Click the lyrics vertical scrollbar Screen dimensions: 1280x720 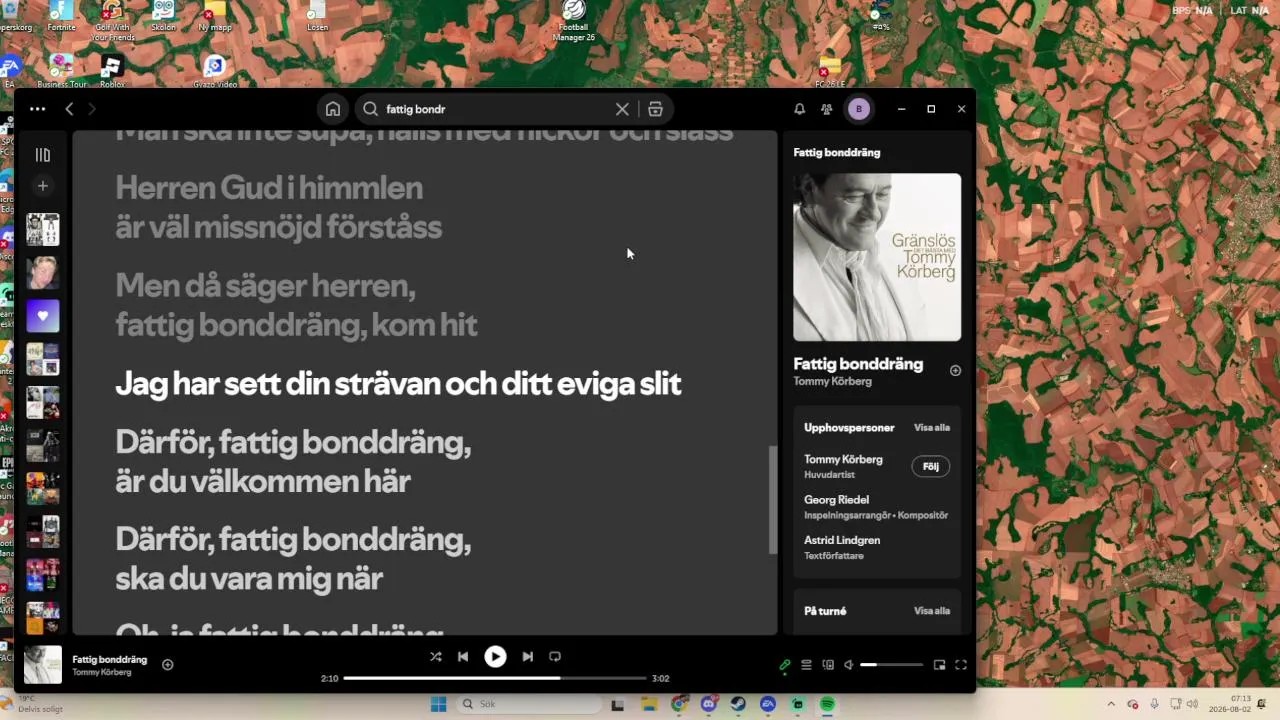click(x=772, y=499)
